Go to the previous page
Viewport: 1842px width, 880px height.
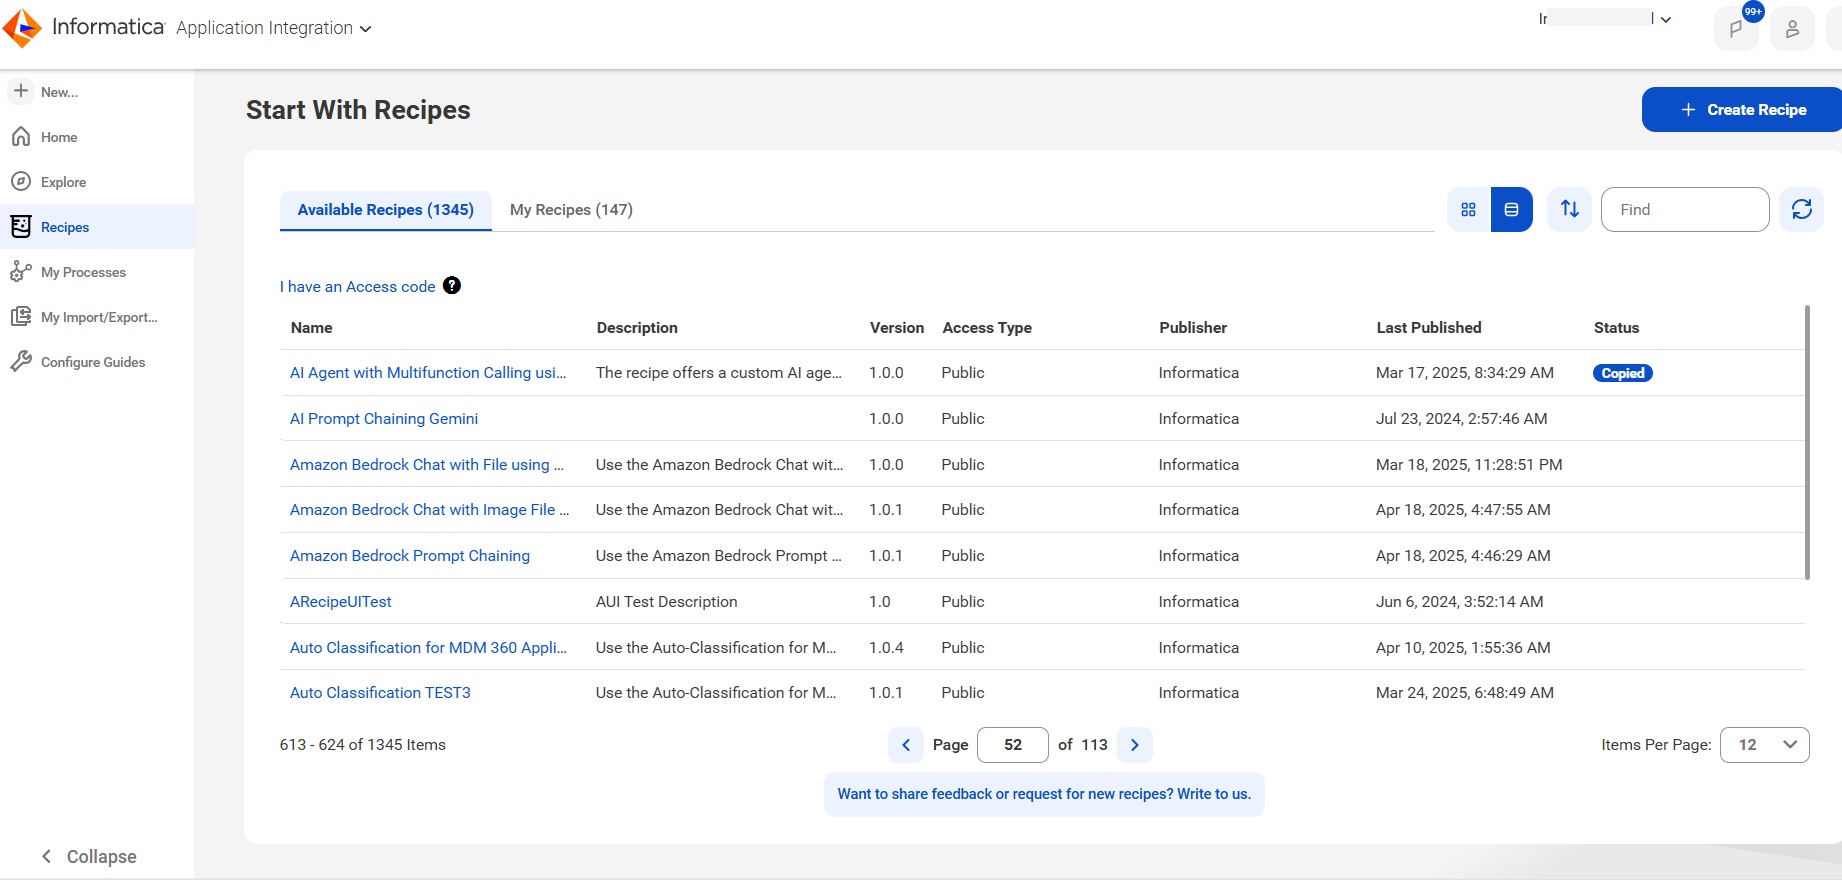(906, 745)
